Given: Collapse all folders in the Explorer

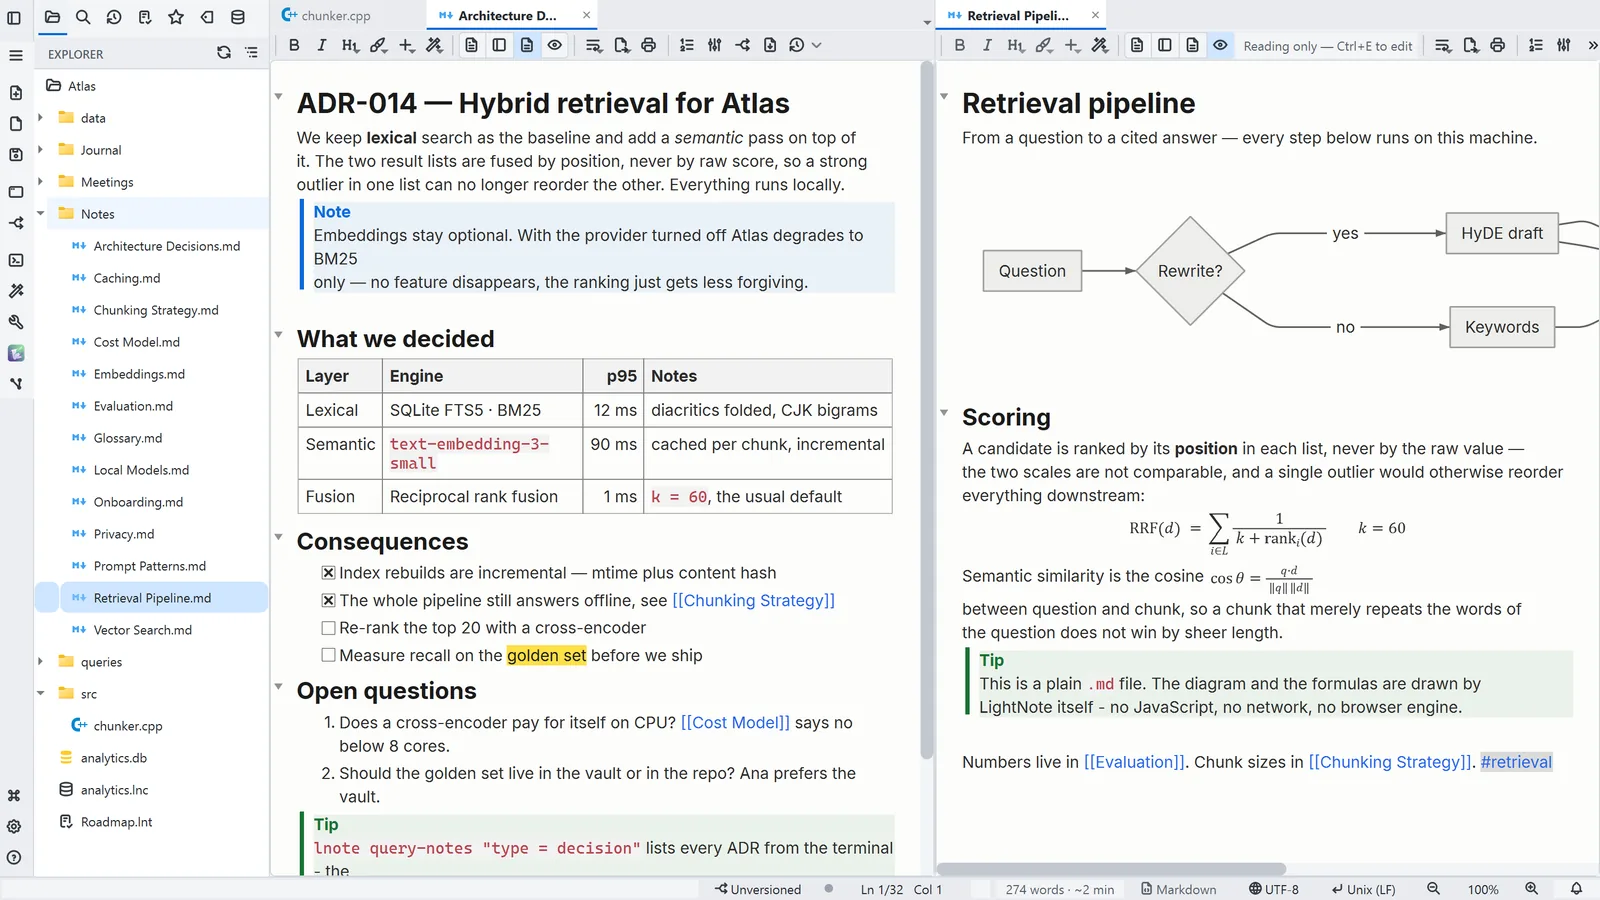Looking at the screenshot, I should [x=251, y=53].
